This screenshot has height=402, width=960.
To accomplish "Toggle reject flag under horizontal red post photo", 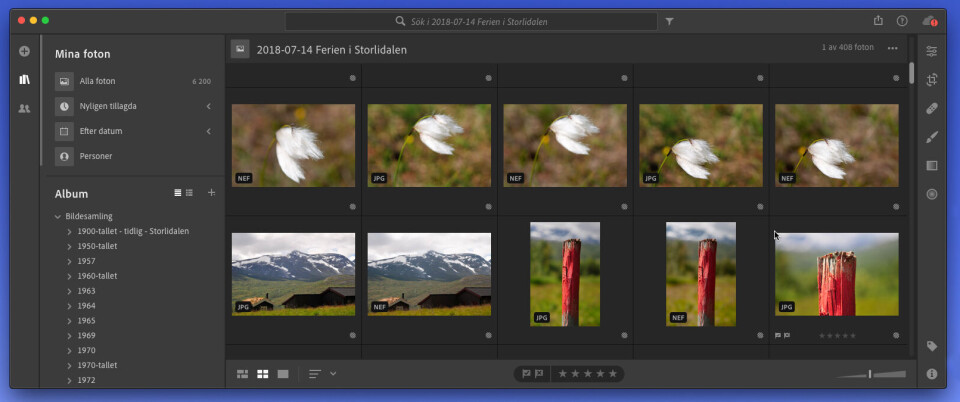I will tap(787, 335).
